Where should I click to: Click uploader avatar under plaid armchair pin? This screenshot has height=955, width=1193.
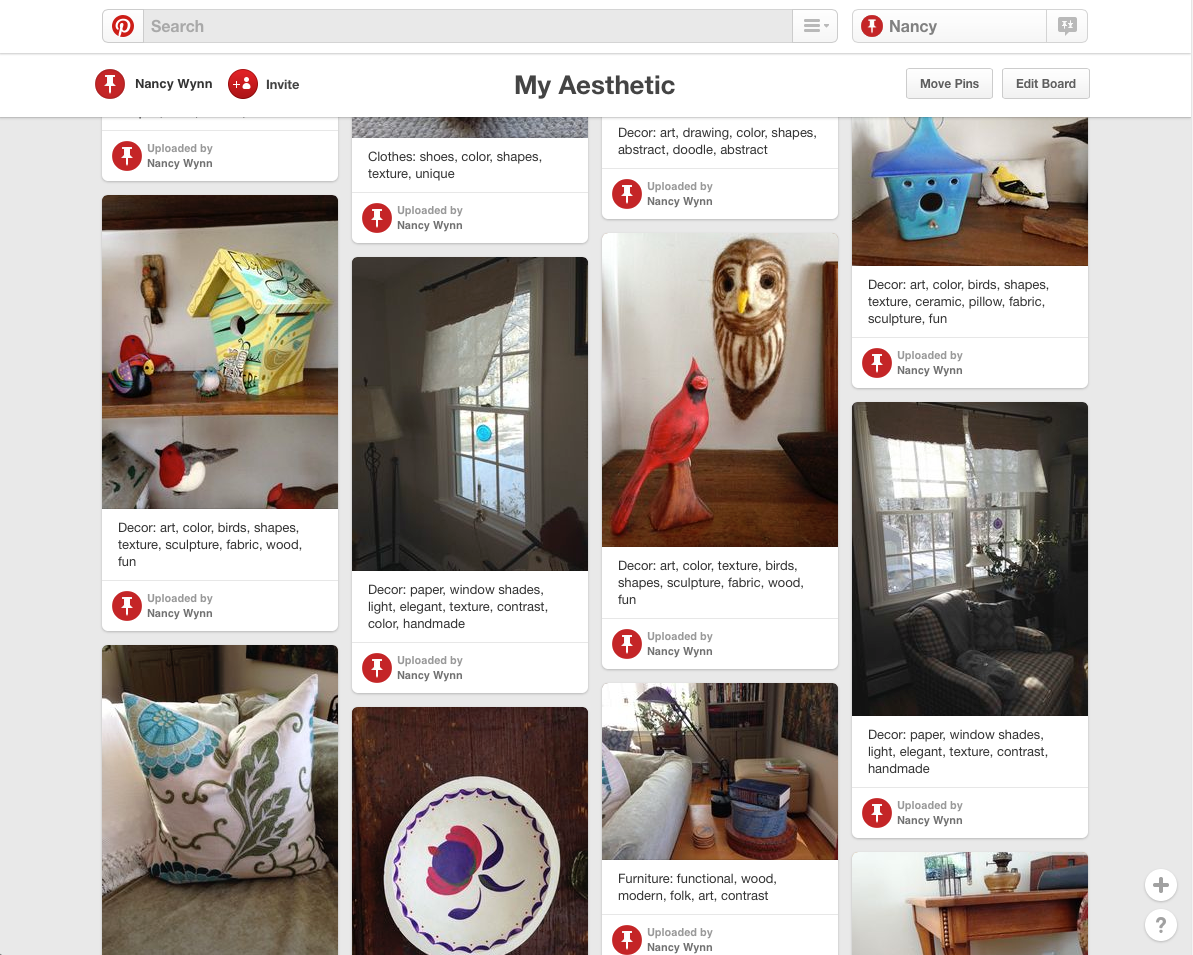tap(876, 813)
